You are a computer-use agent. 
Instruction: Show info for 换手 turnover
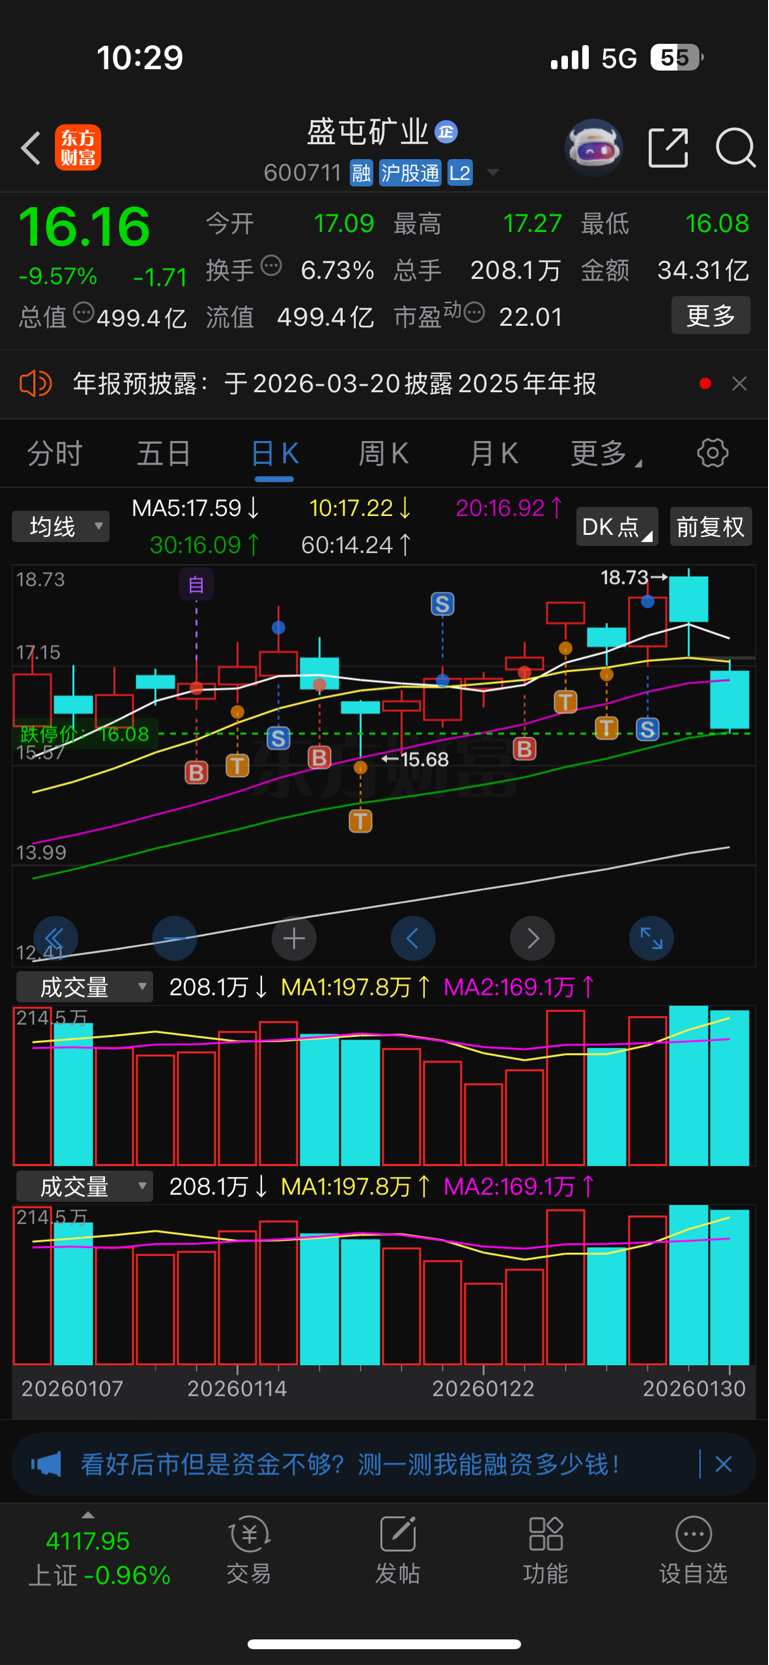[271, 266]
